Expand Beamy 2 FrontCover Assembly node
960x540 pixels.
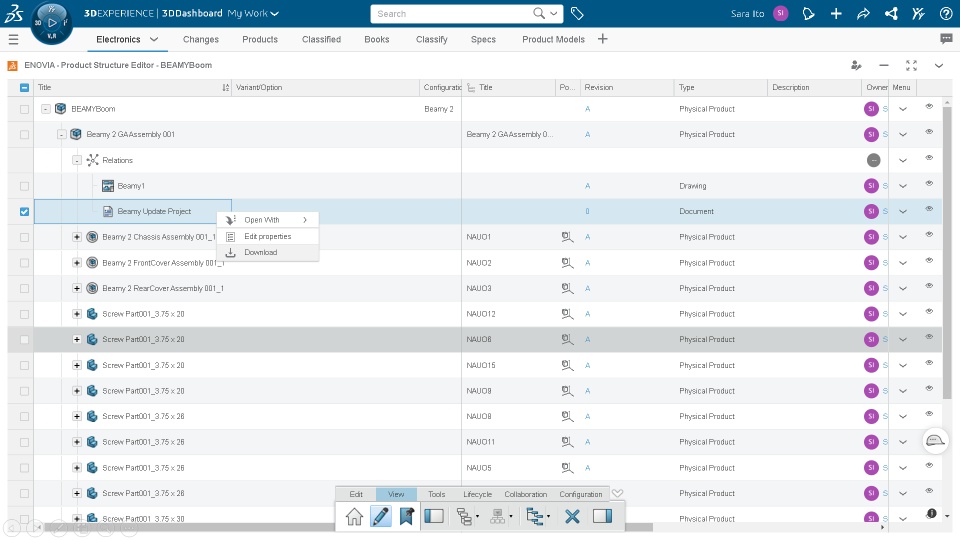click(x=77, y=263)
